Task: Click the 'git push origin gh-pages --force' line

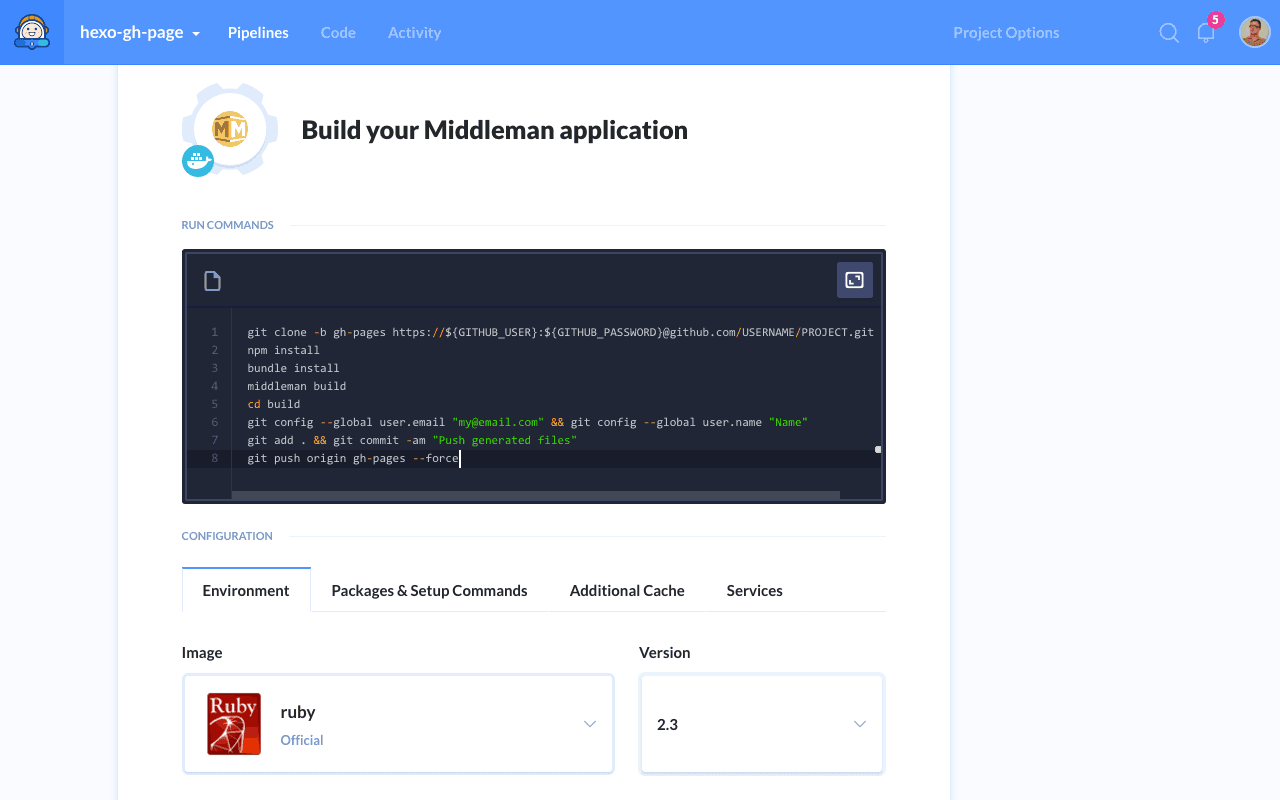Action: coord(353,458)
